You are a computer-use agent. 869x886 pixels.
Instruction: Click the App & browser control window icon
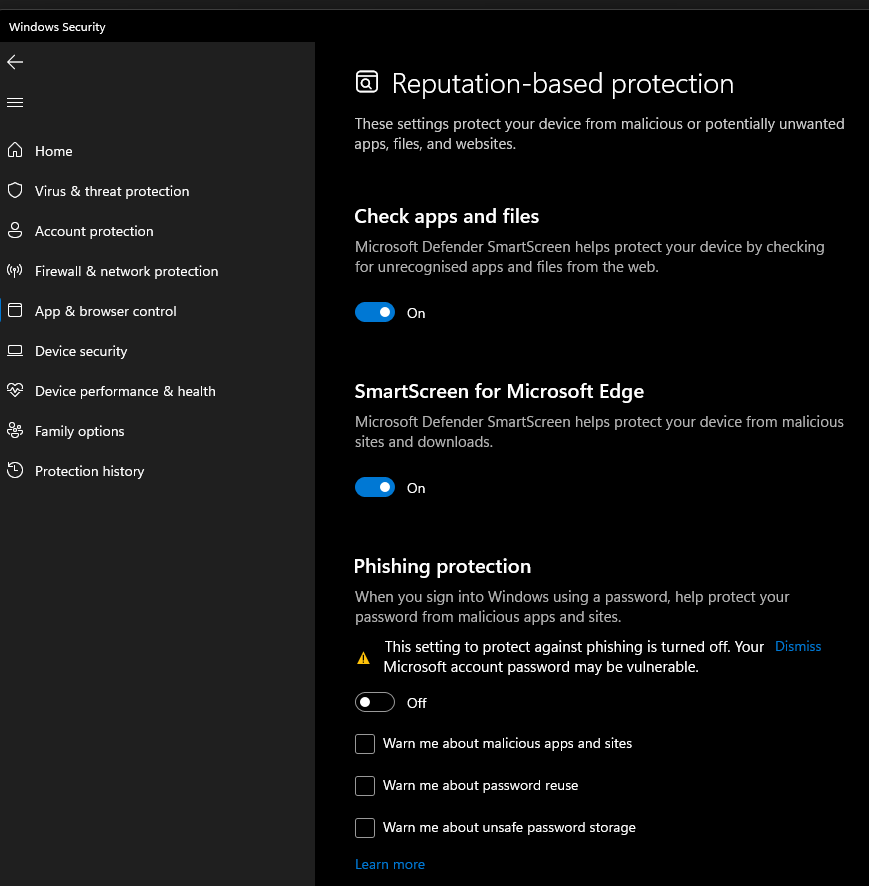(x=15, y=310)
